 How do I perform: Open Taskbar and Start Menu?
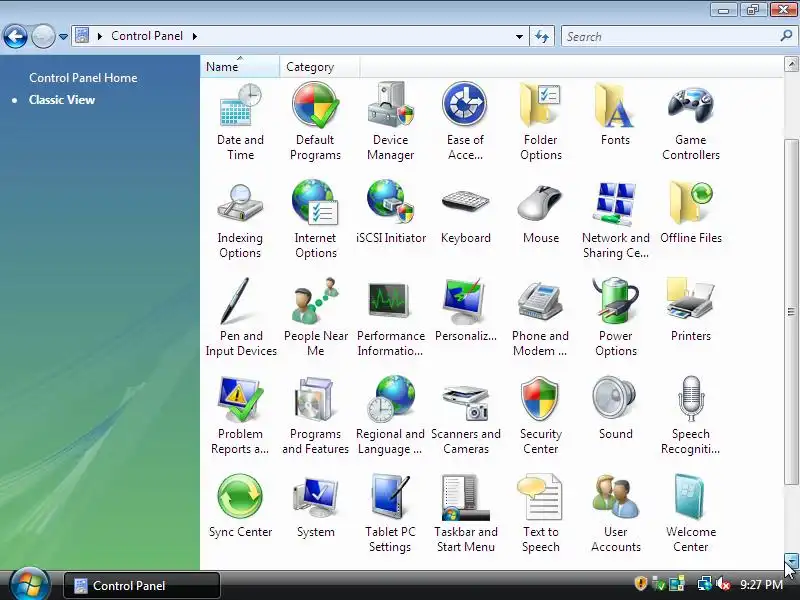pos(465,514)
